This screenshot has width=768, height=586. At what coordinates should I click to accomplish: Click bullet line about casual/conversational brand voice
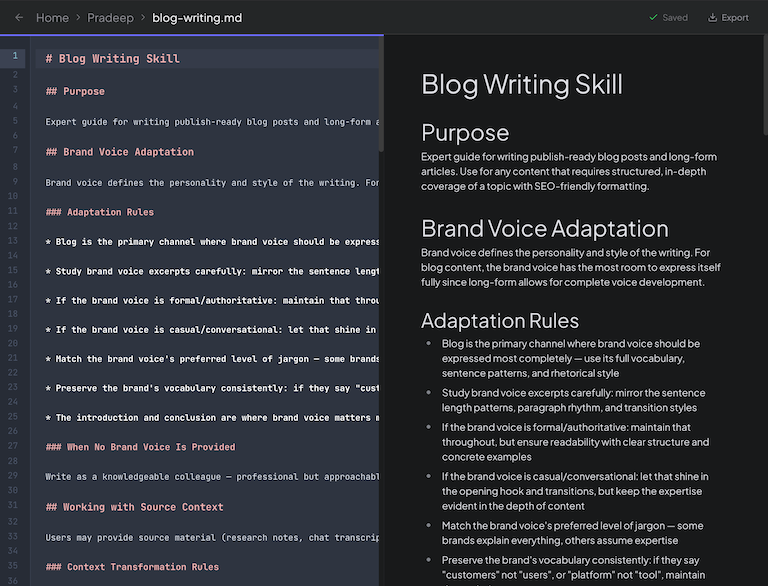[212, 330]
